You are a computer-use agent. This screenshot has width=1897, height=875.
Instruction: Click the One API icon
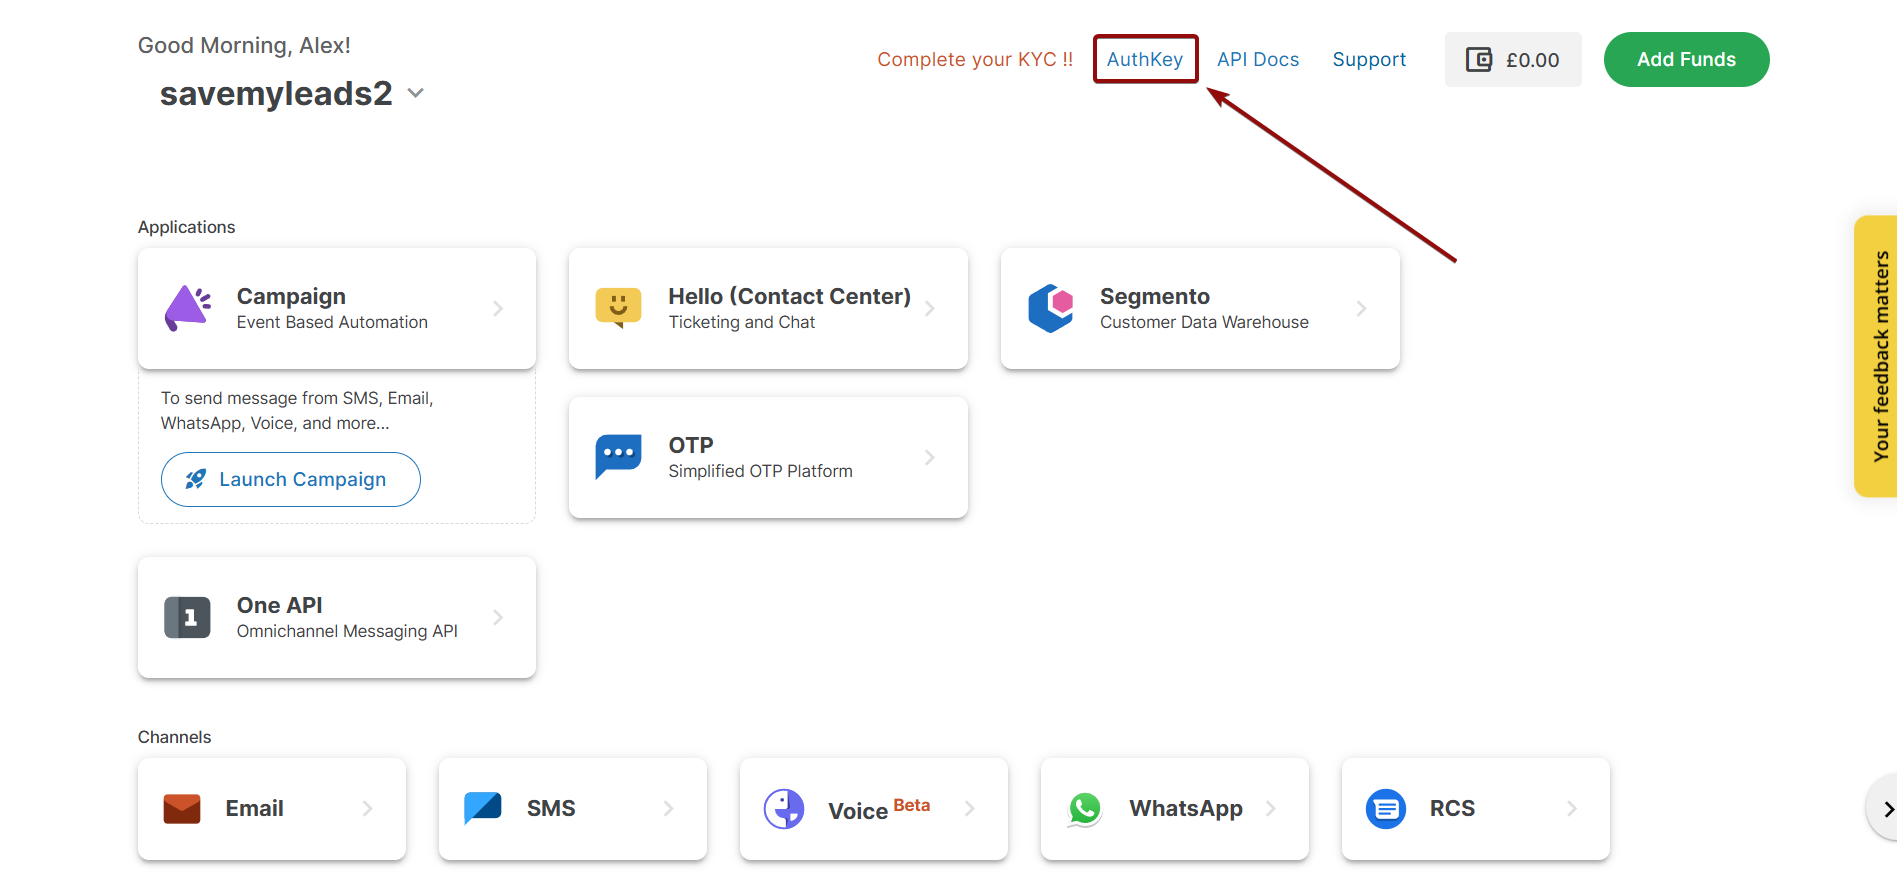pyautogui.click(x=187, y=617)
